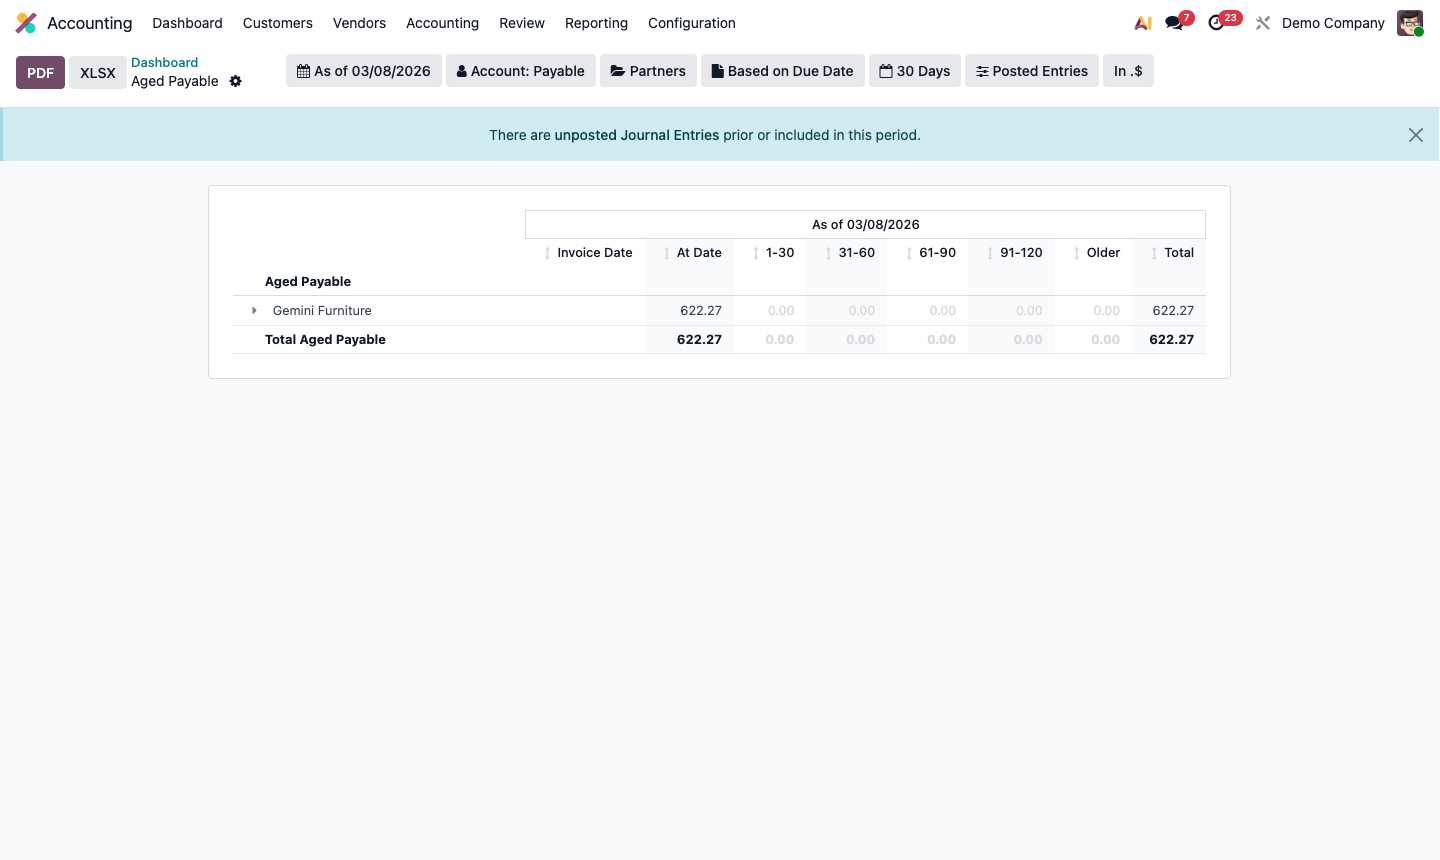Return to the Dashboard via breadcrumb link

tap(164, 62)
